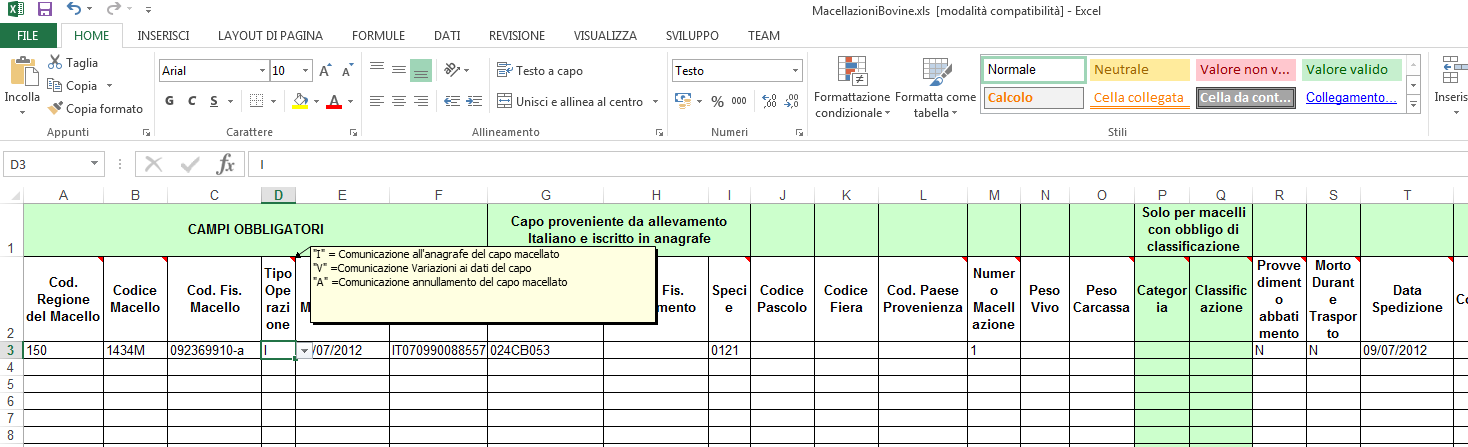Viewport: 1468px width, 447px height.
Task: Apply Valore non valido style
Action: 1246,70
